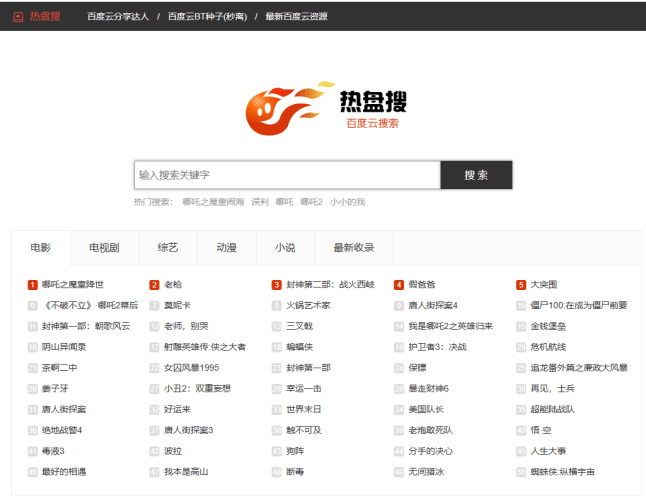Open movie entry 毒液3
646x500 pixels.
click(53, 451)
